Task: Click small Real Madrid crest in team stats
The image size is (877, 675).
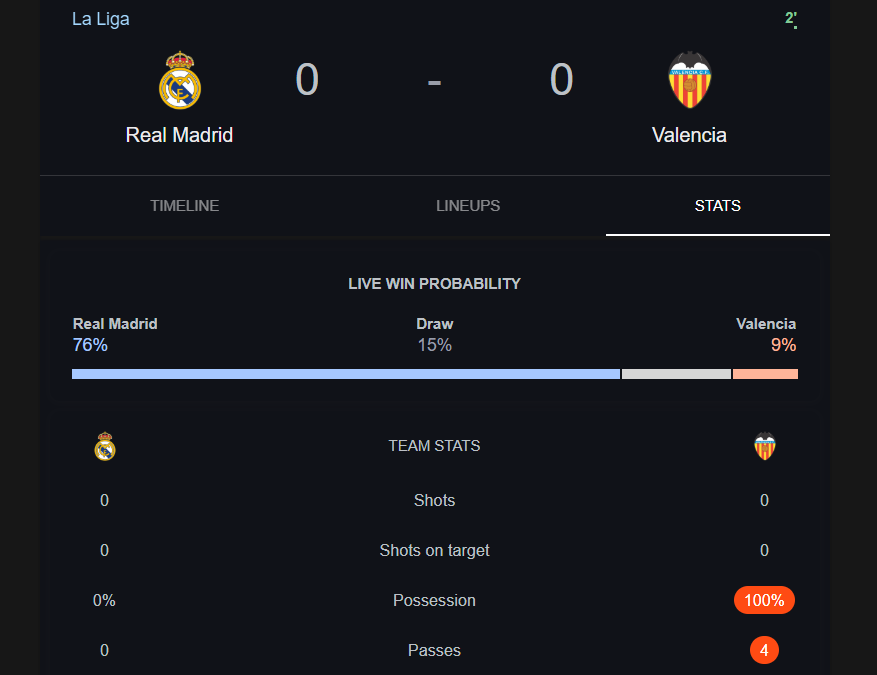Action: 105,446
